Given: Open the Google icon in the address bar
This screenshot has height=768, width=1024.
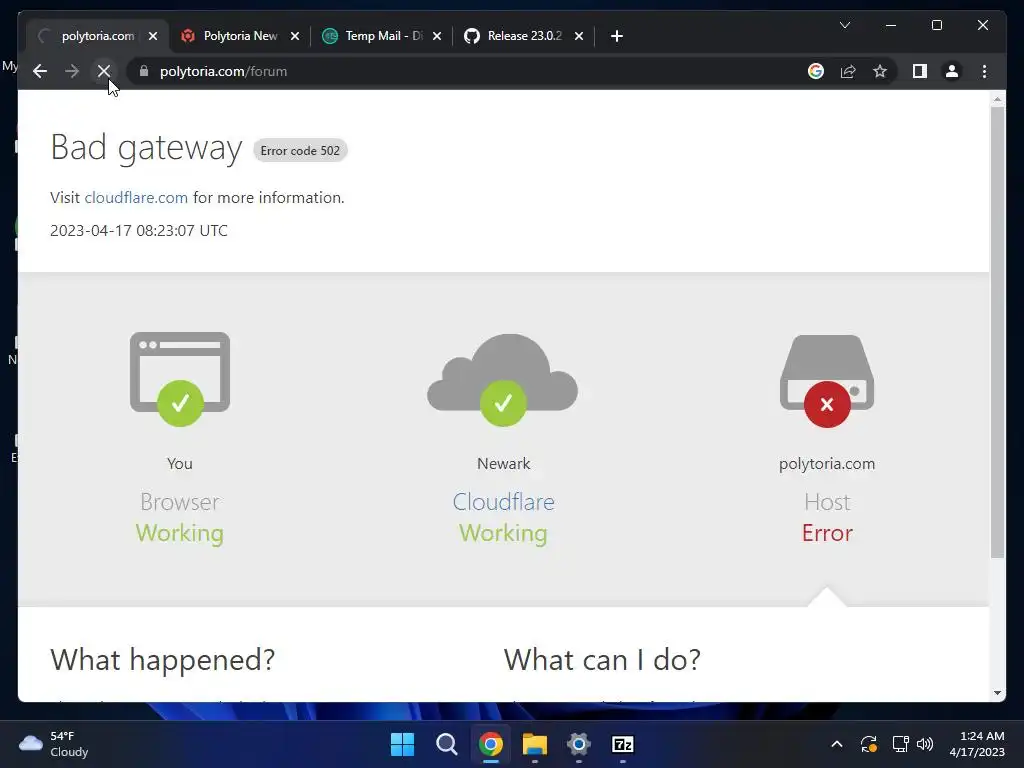Looking at the screenshot, I should pos(816,71).
